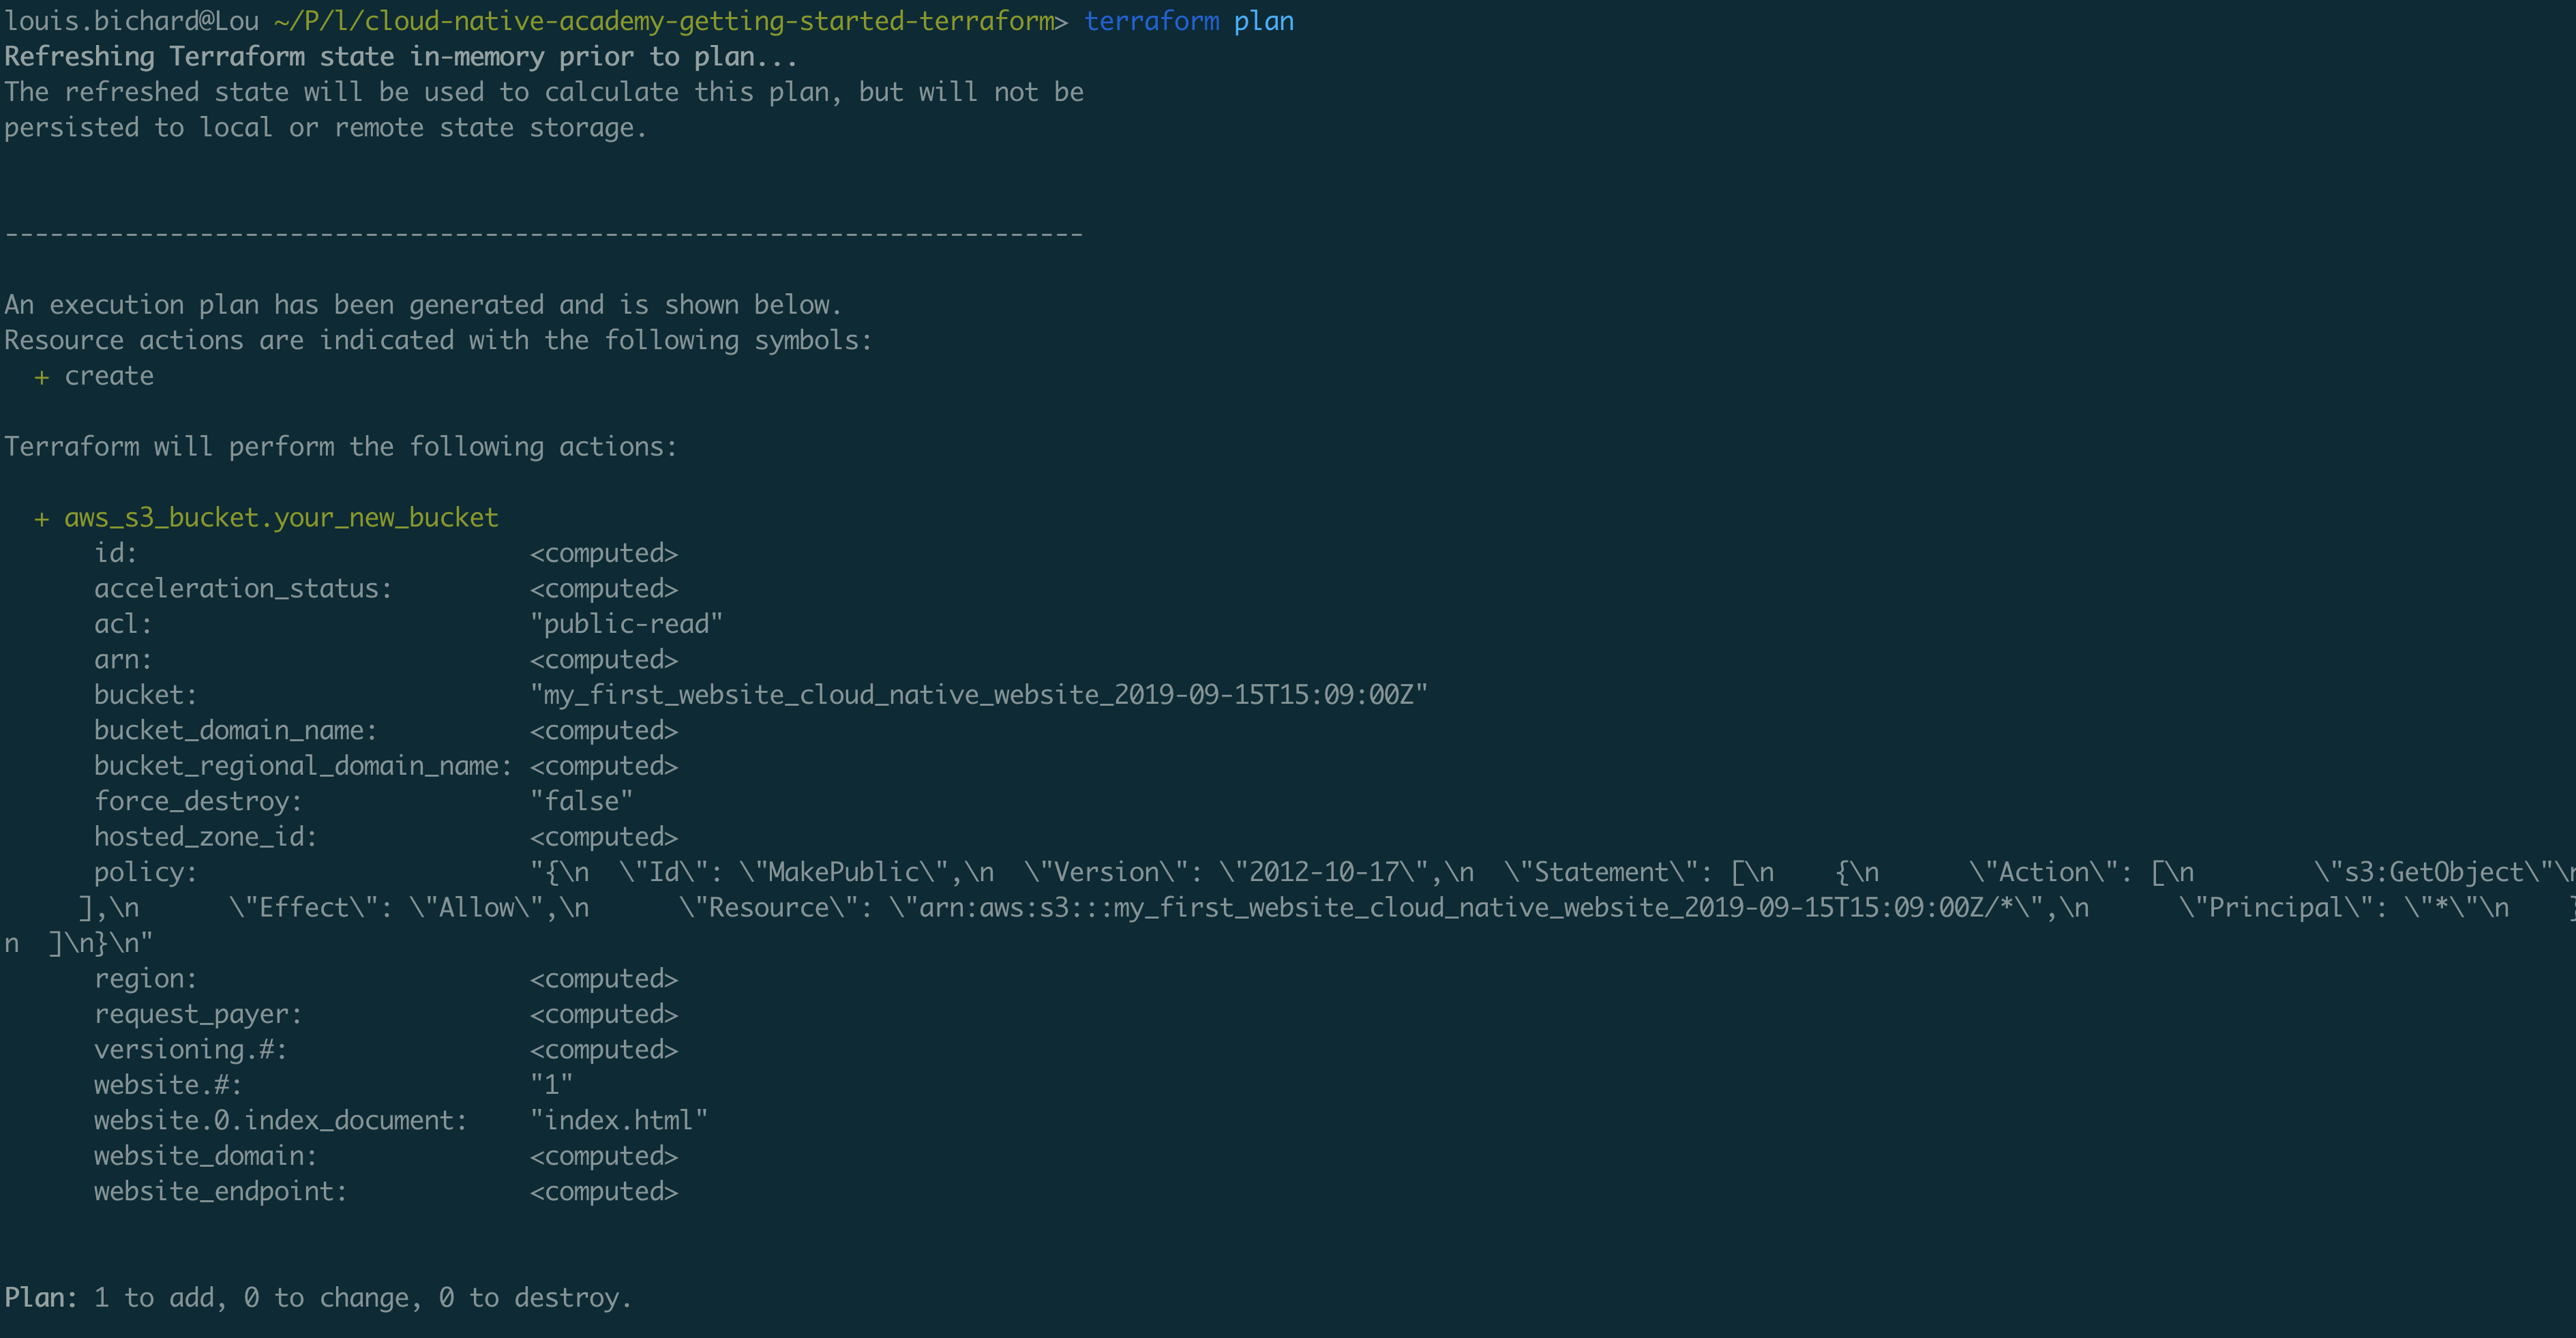Click the "1" value for website.#
The width and height of the screenshot is (2576, 1338).
[551, 1085]
